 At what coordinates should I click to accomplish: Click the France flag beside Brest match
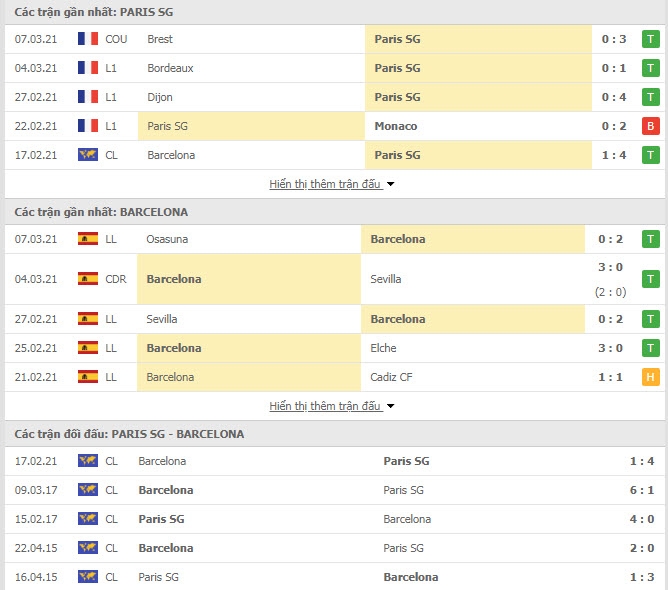click(x=88, y=39)
